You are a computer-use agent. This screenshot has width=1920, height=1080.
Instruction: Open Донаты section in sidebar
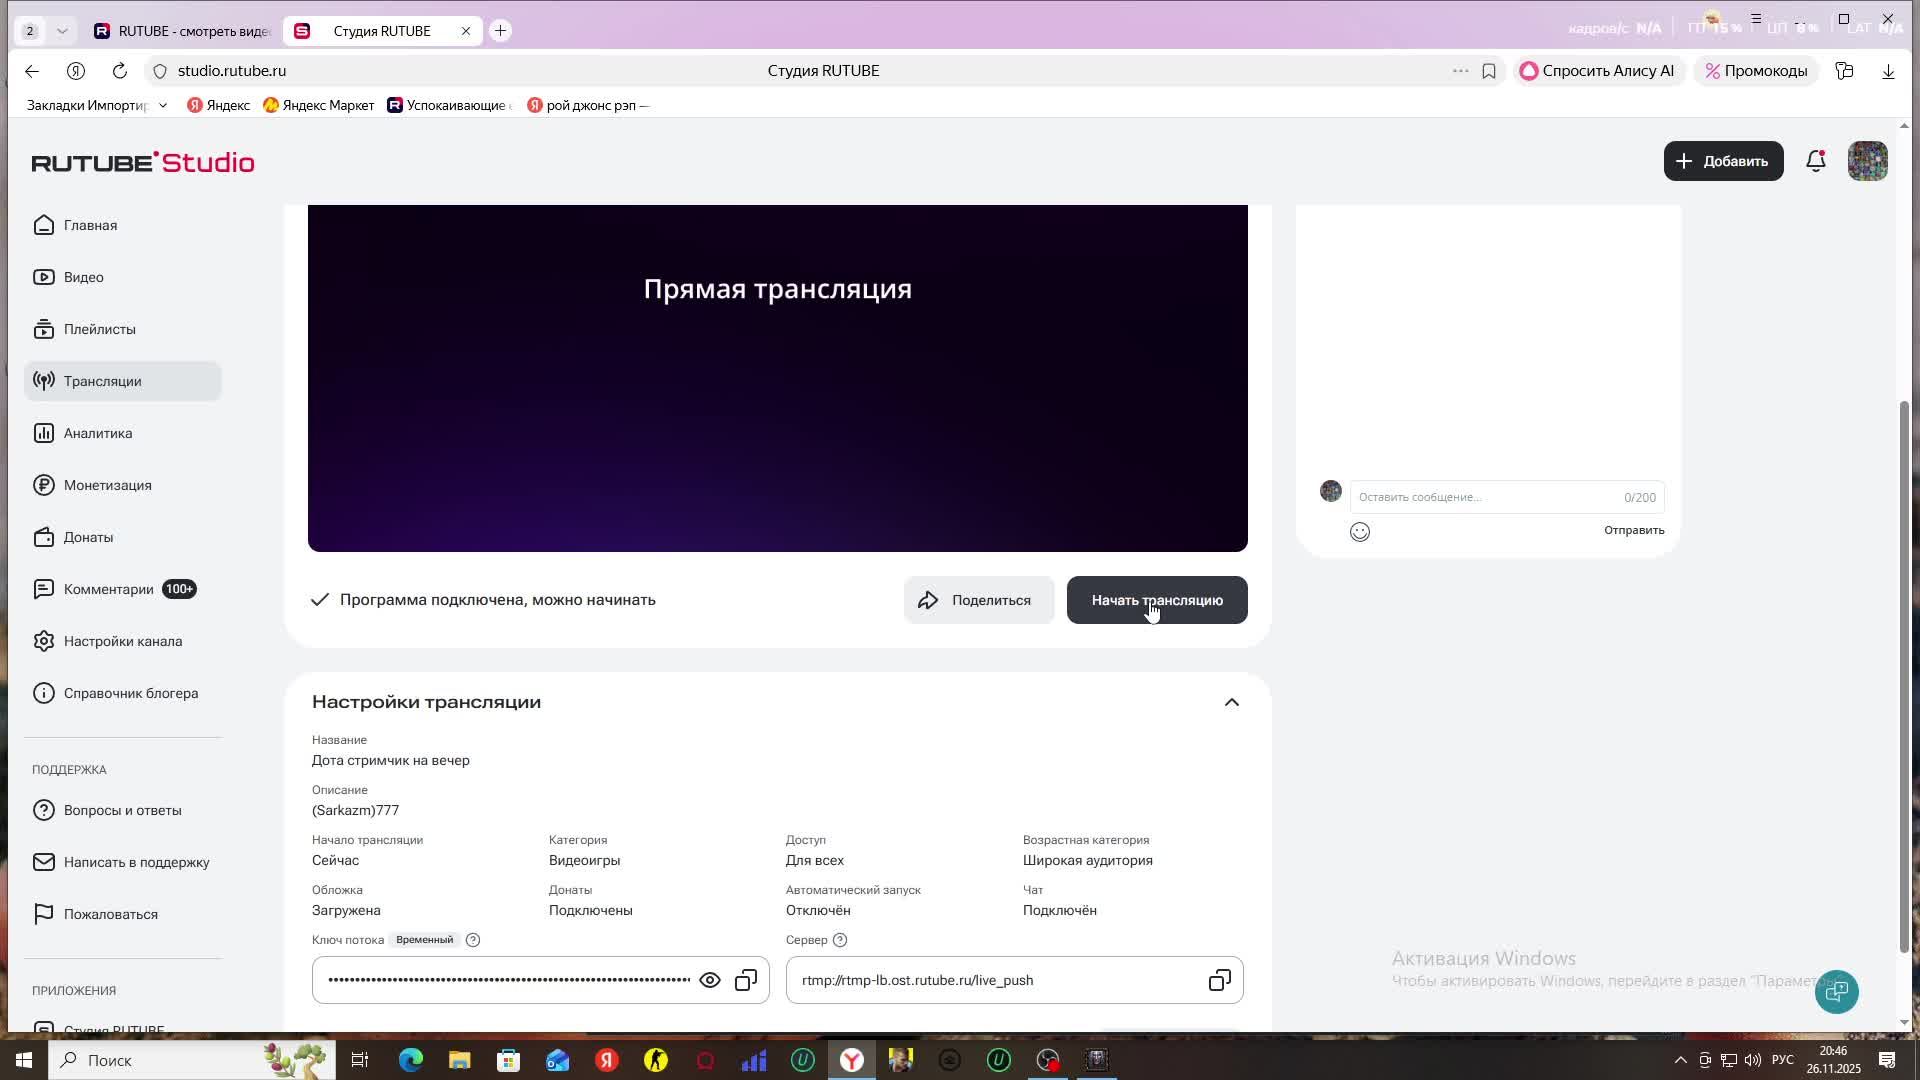[89, 537]
